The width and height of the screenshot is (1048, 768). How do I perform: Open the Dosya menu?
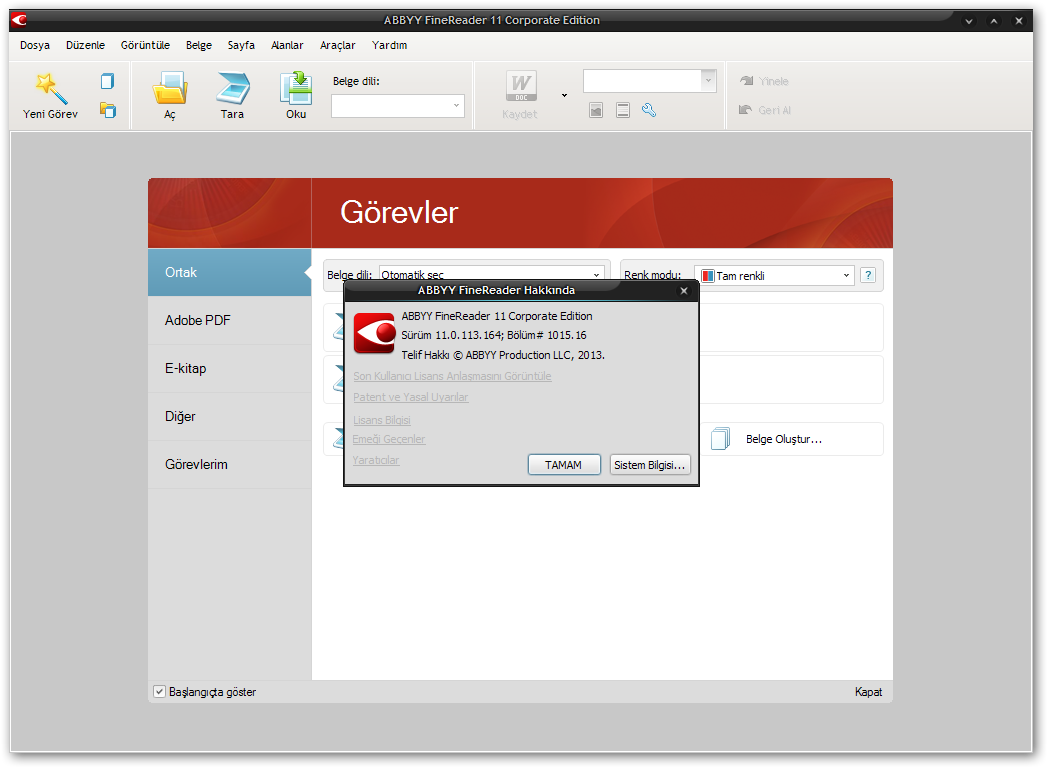(35, 45)
